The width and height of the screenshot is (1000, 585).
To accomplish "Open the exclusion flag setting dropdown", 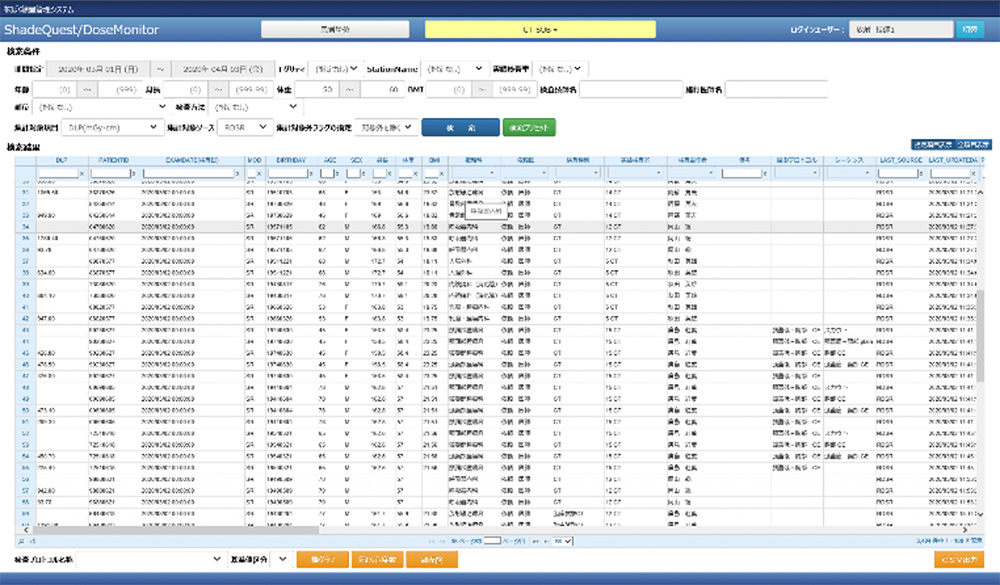I will tap(386, 127).
